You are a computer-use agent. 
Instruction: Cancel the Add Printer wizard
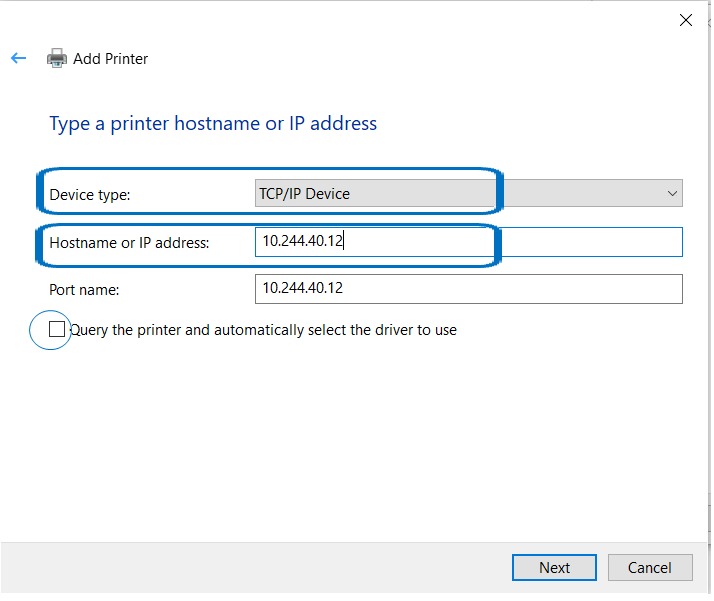[x=649, y=567]
